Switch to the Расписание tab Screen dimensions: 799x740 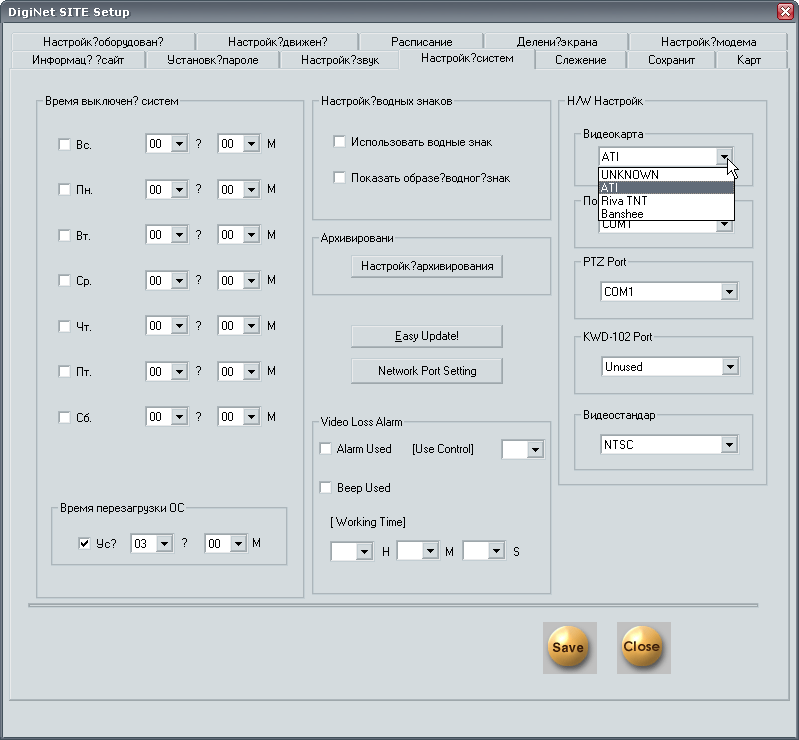[421, 42]
